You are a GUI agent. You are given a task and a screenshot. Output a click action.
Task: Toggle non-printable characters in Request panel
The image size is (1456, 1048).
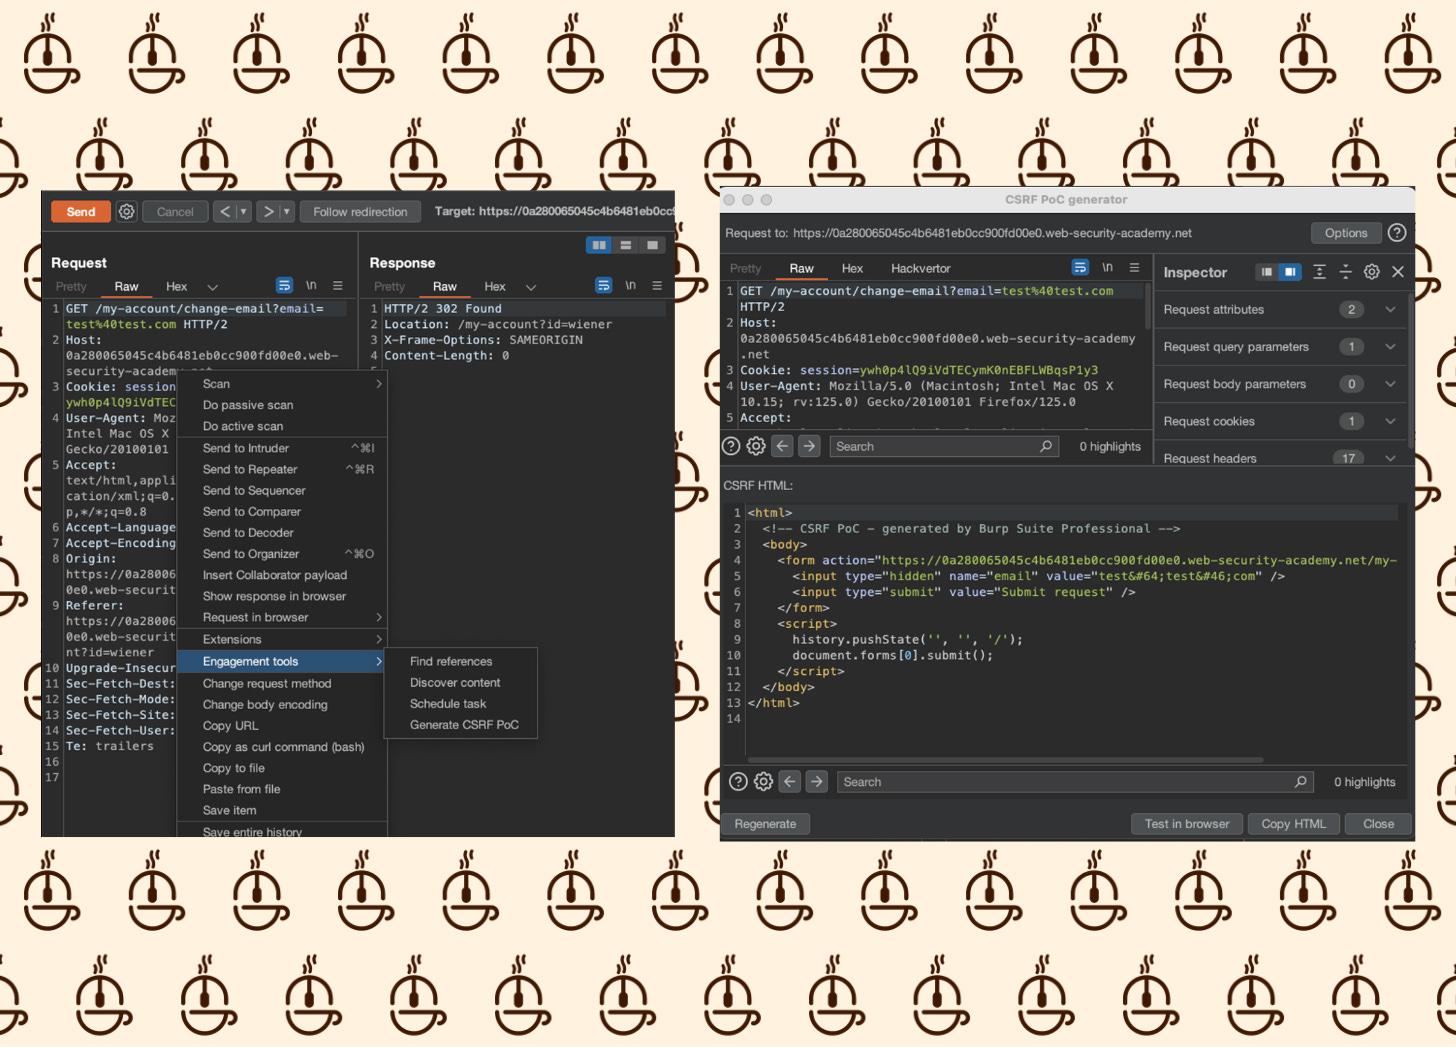311,286
